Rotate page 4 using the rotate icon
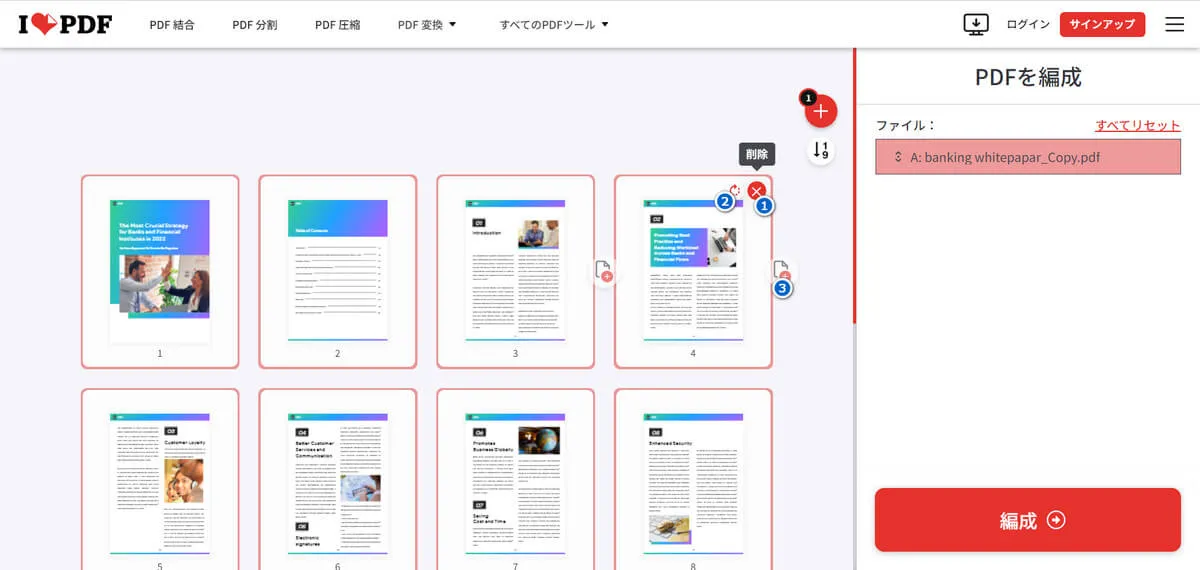The image size is (1200, 570). point(734,190)
